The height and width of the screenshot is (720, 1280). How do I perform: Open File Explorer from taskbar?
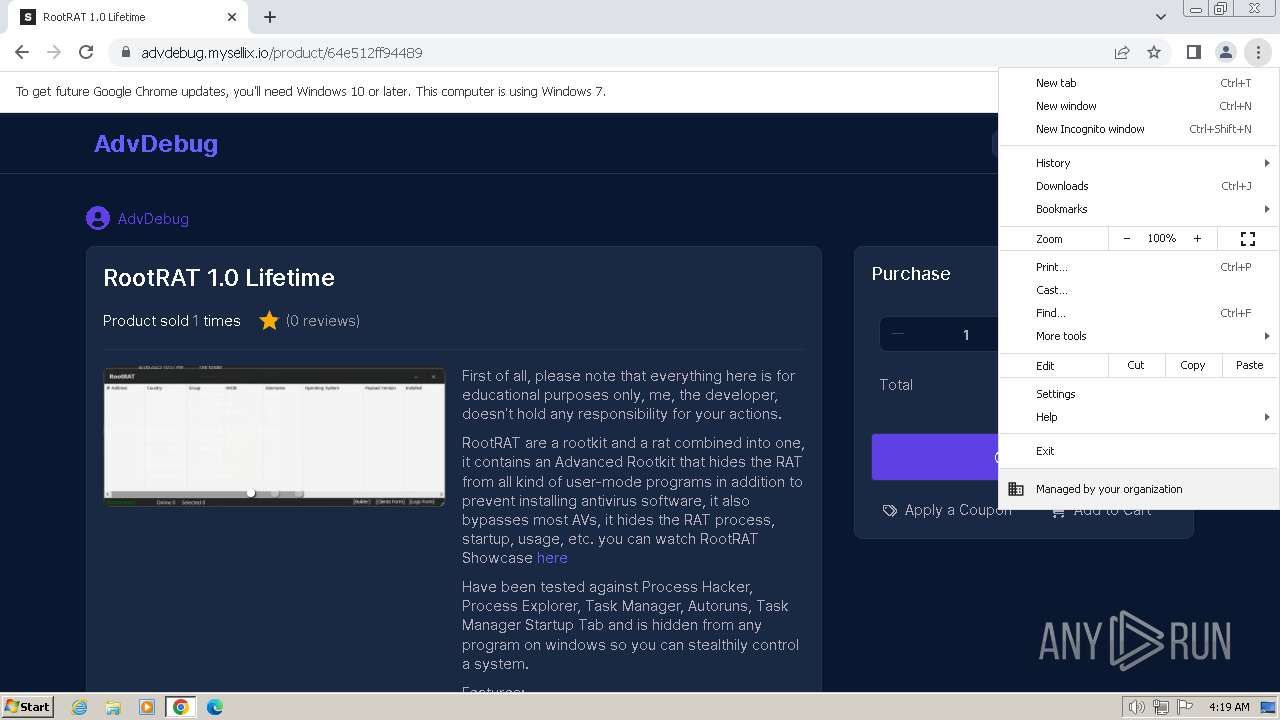(113, 707)
